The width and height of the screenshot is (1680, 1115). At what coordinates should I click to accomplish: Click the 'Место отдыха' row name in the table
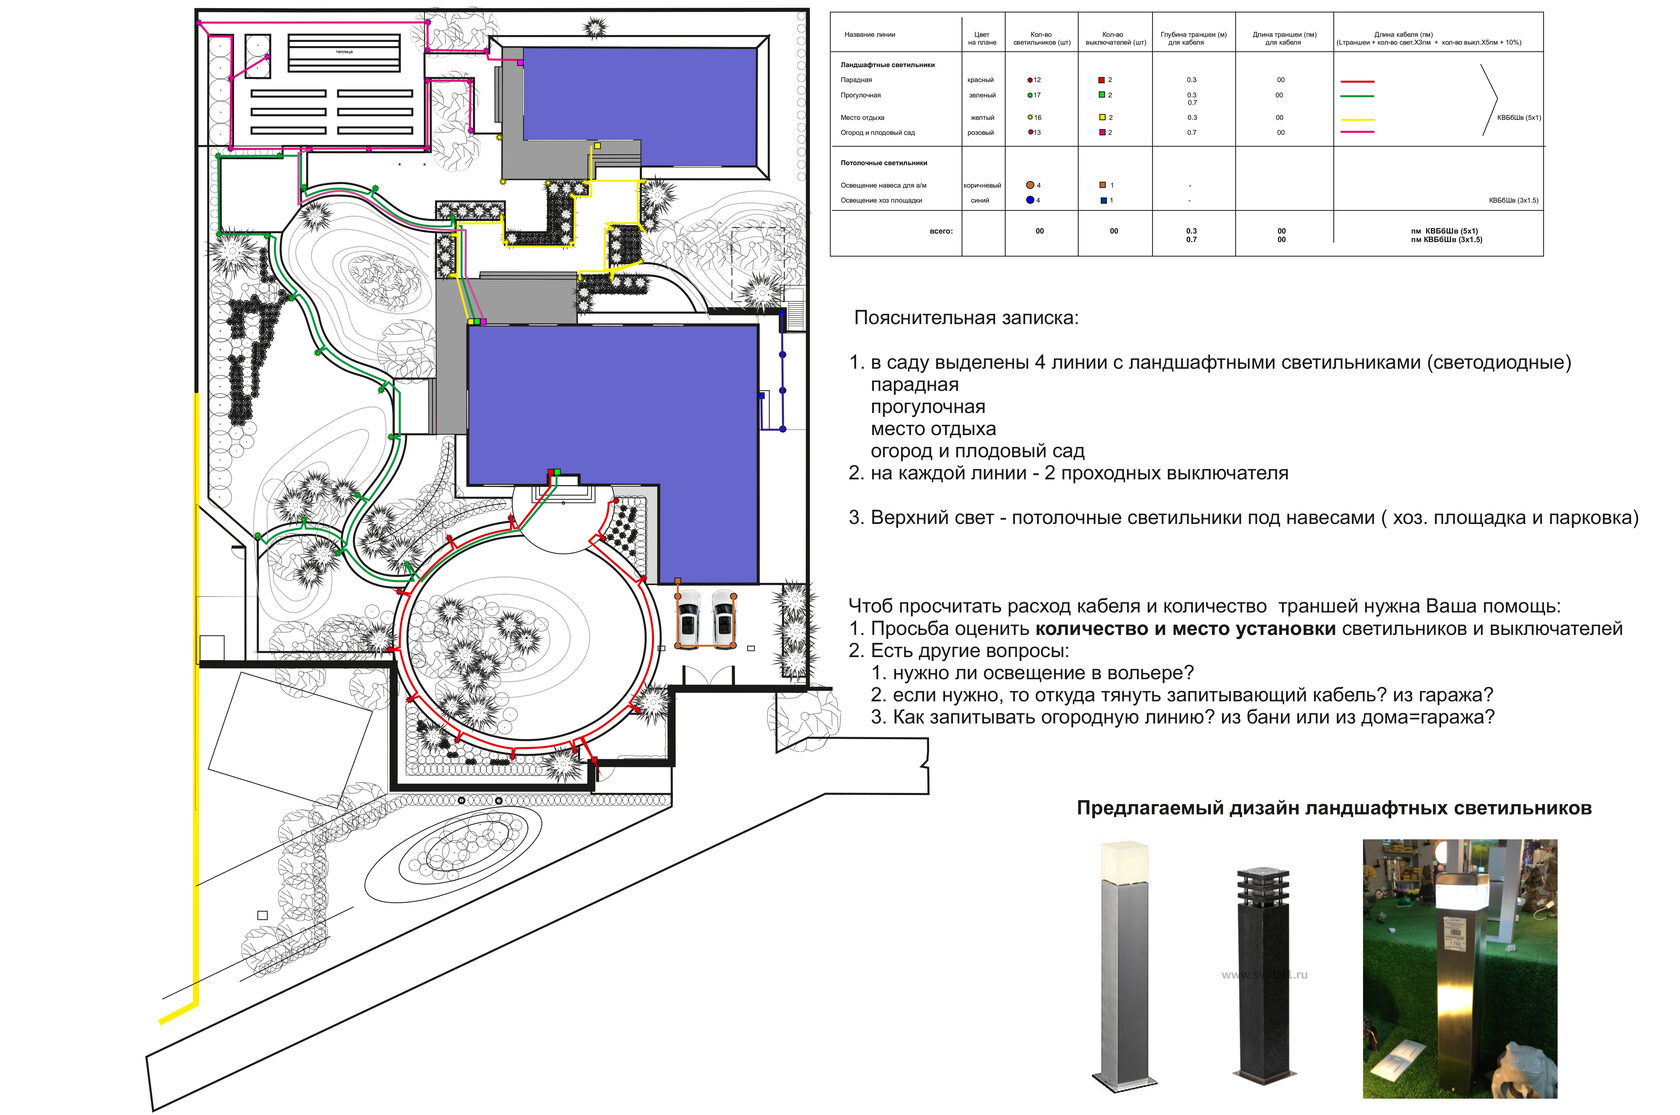pos(862,117)
